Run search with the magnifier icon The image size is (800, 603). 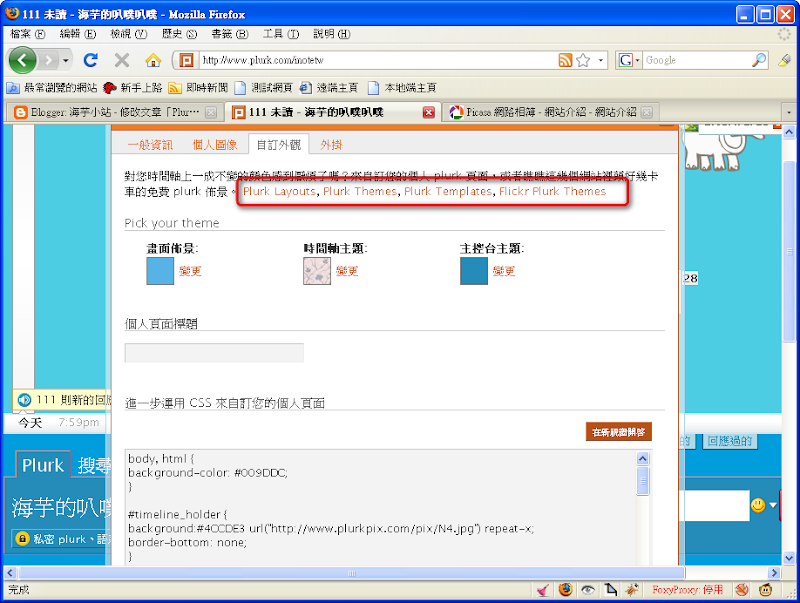tap(759, 60)
